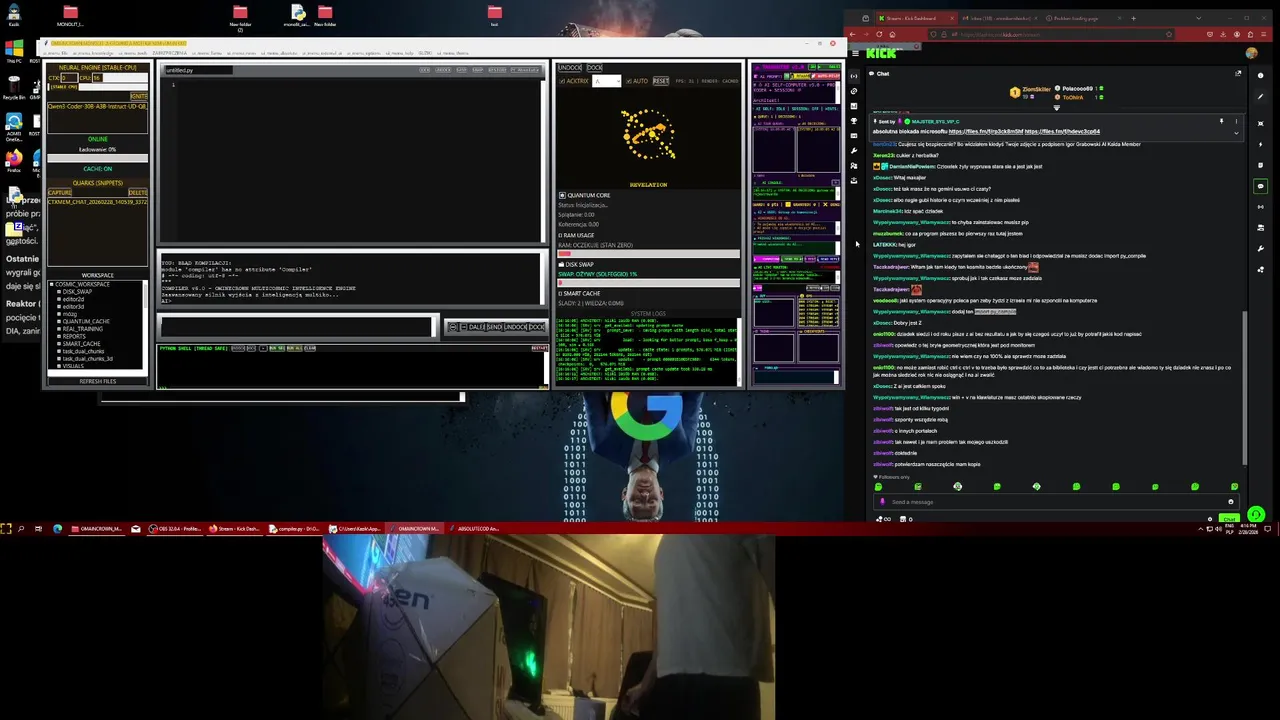Select editor3d workspace item

point(73,307)
